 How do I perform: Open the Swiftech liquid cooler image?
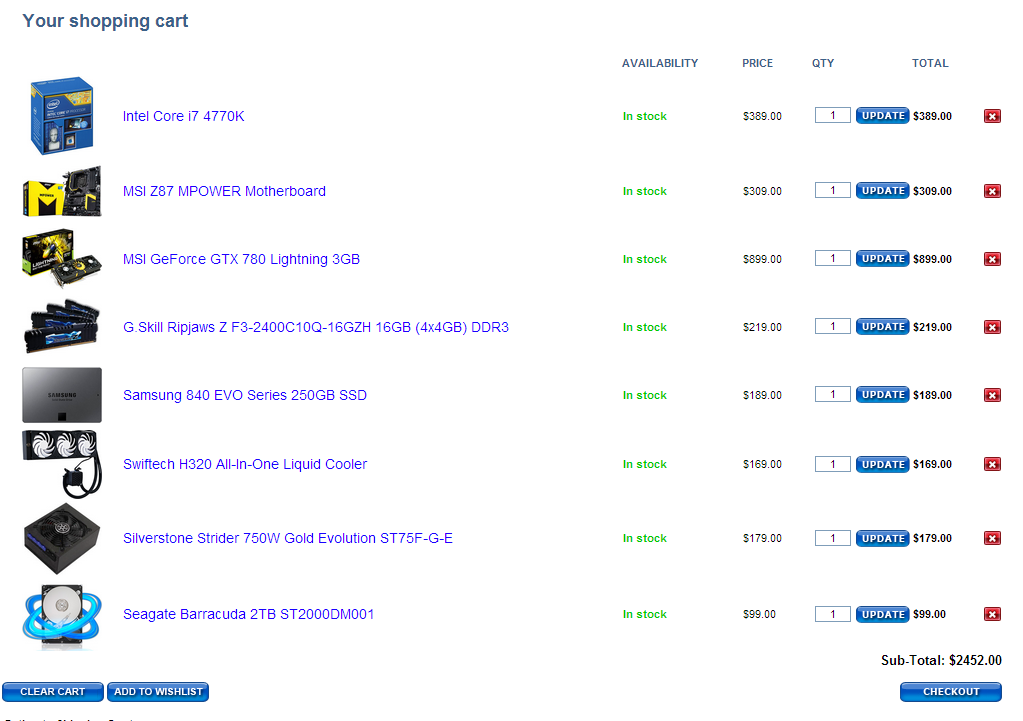(62, 464)
